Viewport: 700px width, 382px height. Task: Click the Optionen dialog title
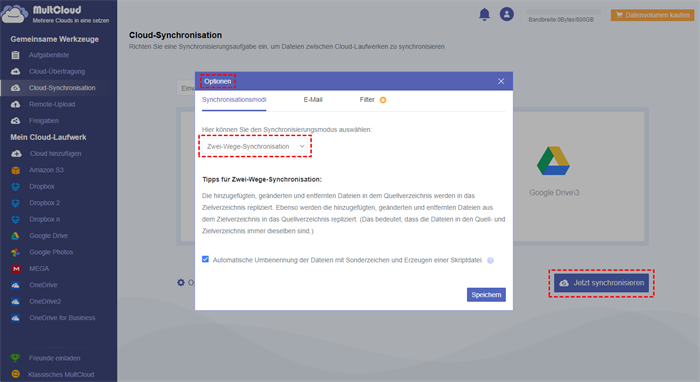[x=218, y=81]
